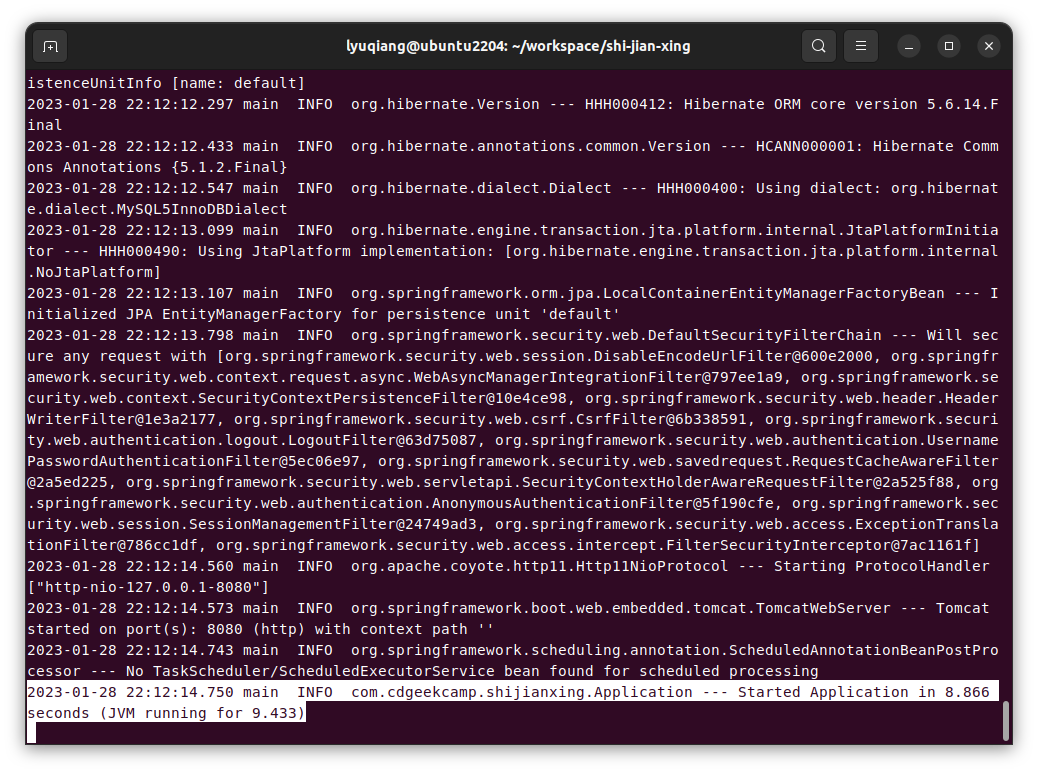This screenshot has height=773, width=1038.
Task: Open a new terminal tab
Action: pos(50,46)
